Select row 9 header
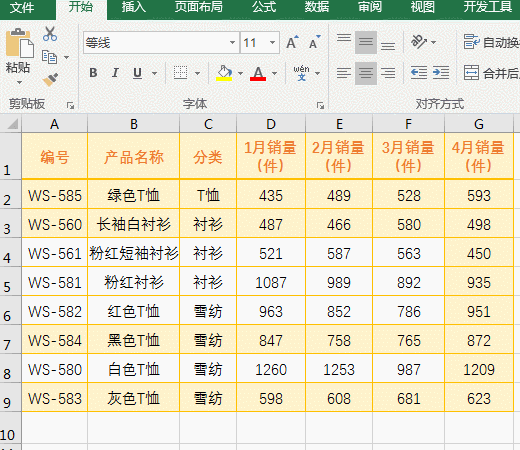This screenshot has height=450, width=520. 11,397
